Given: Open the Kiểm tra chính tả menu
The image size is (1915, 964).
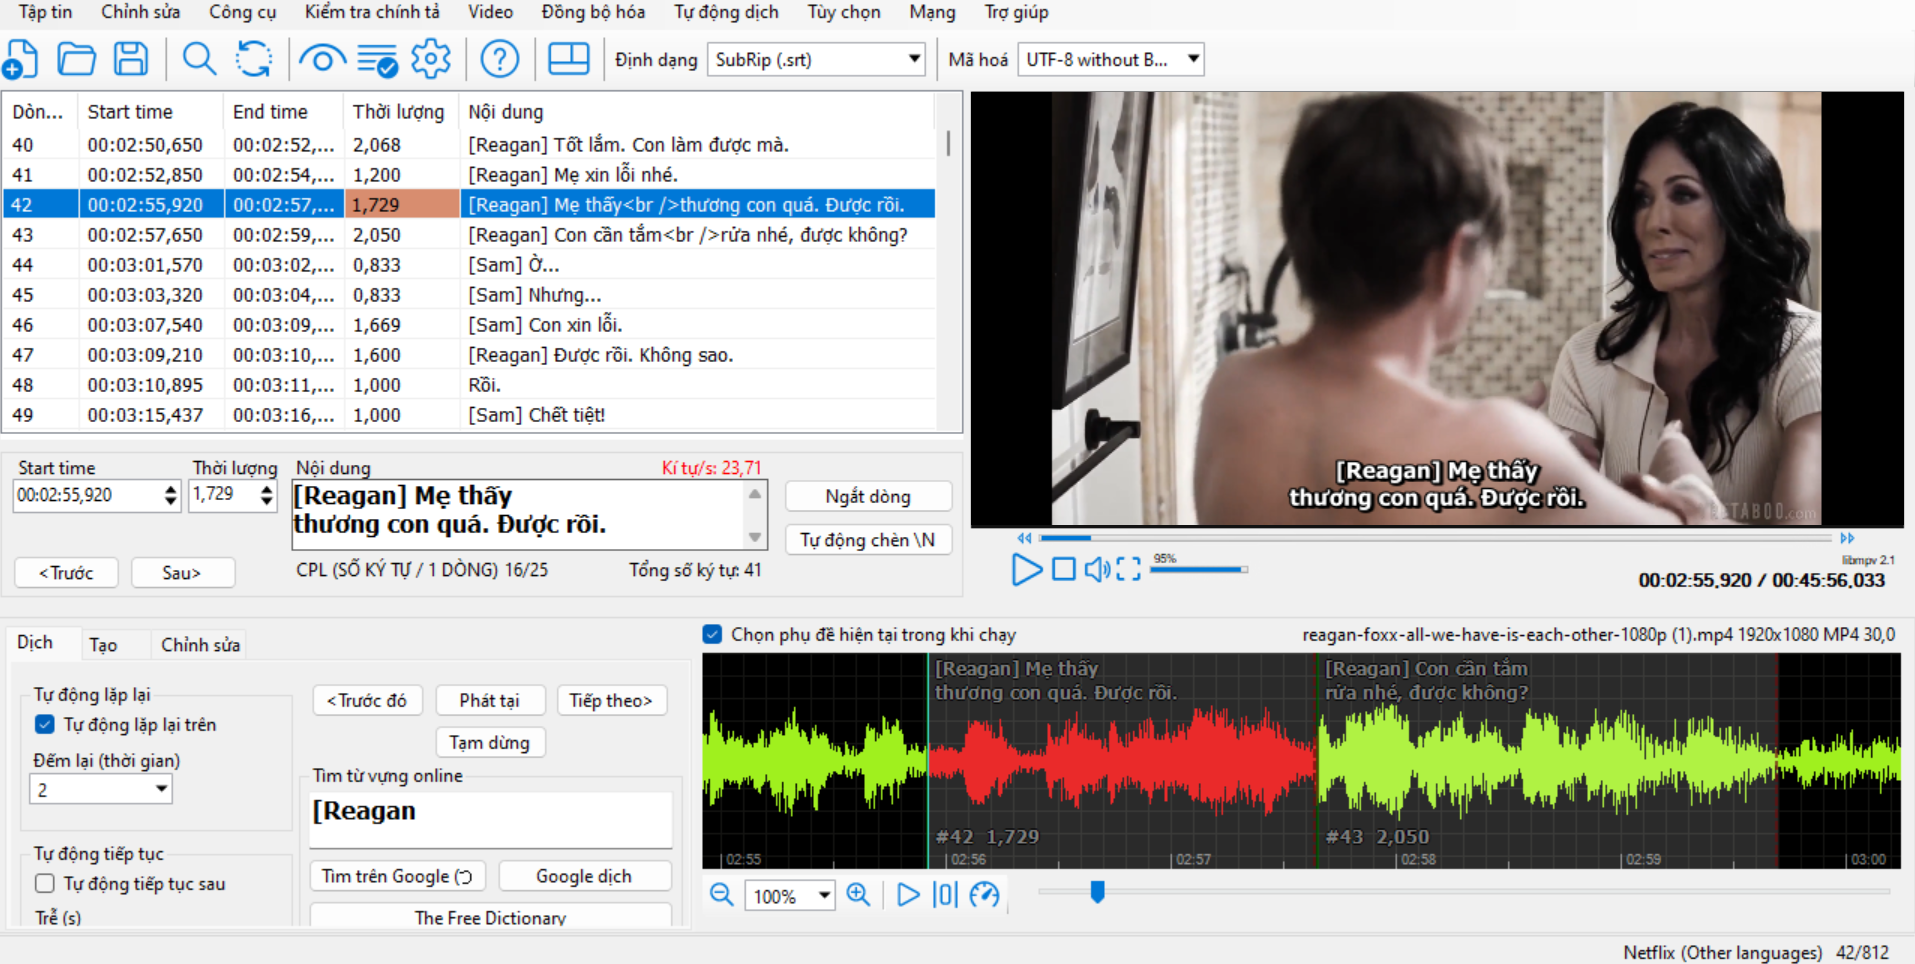Looking at the screenshot, I should (x=372, y=12).
